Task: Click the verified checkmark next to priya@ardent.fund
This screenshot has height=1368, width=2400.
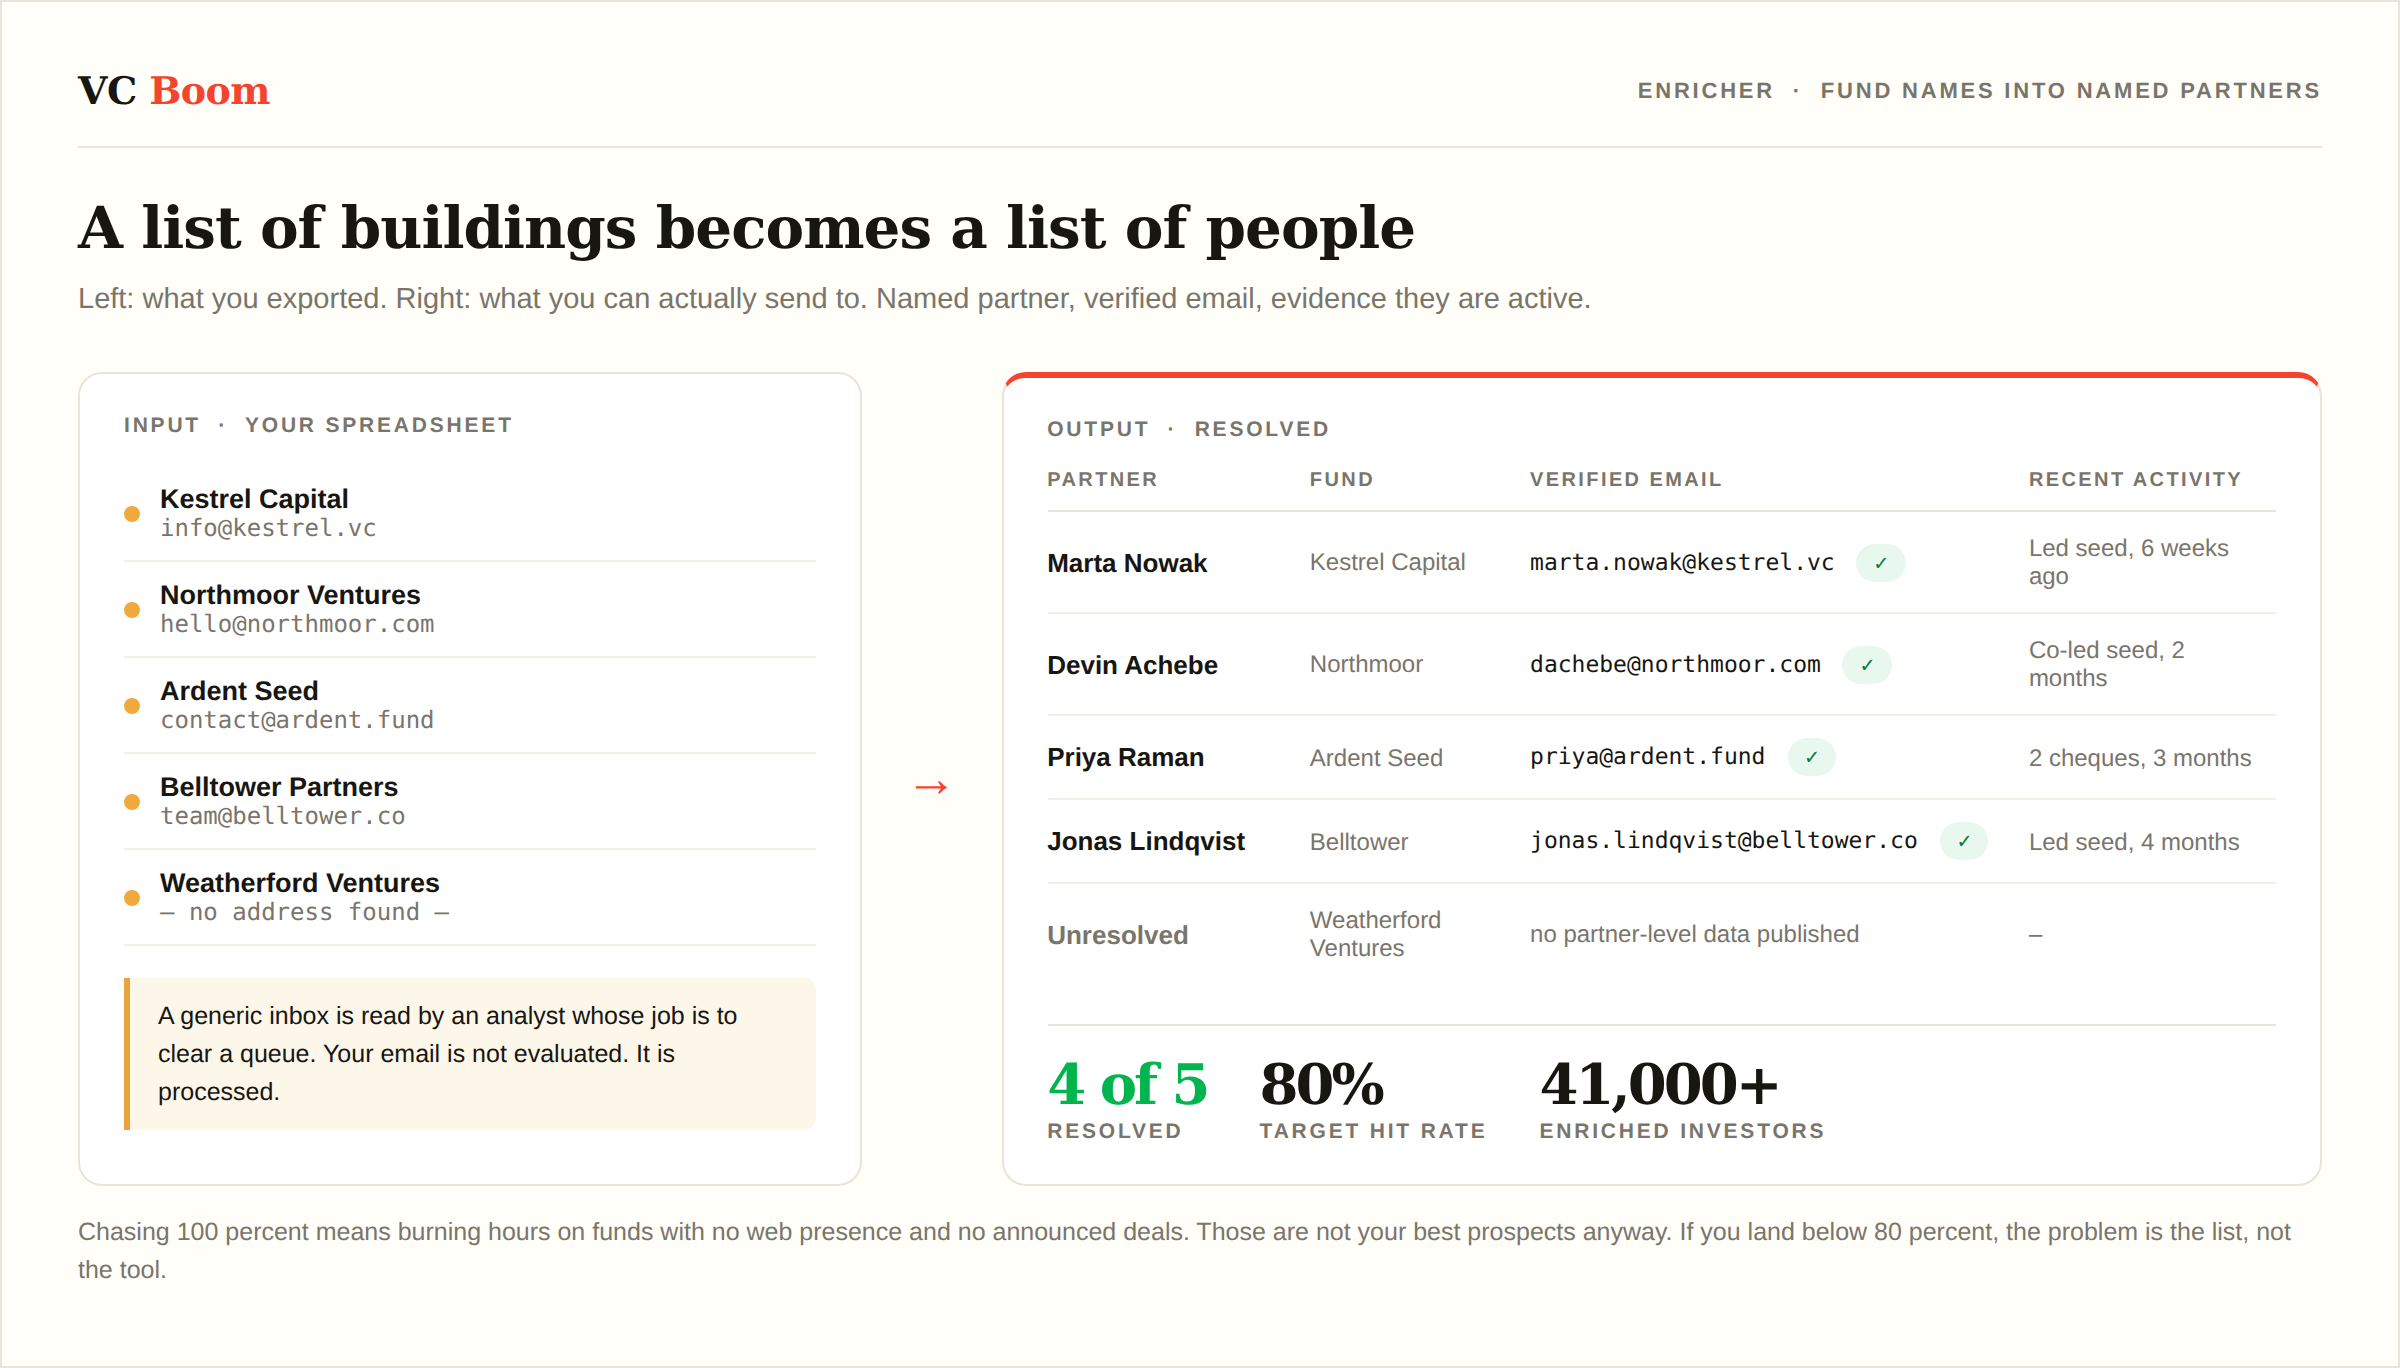Action: pos(1811,757)
